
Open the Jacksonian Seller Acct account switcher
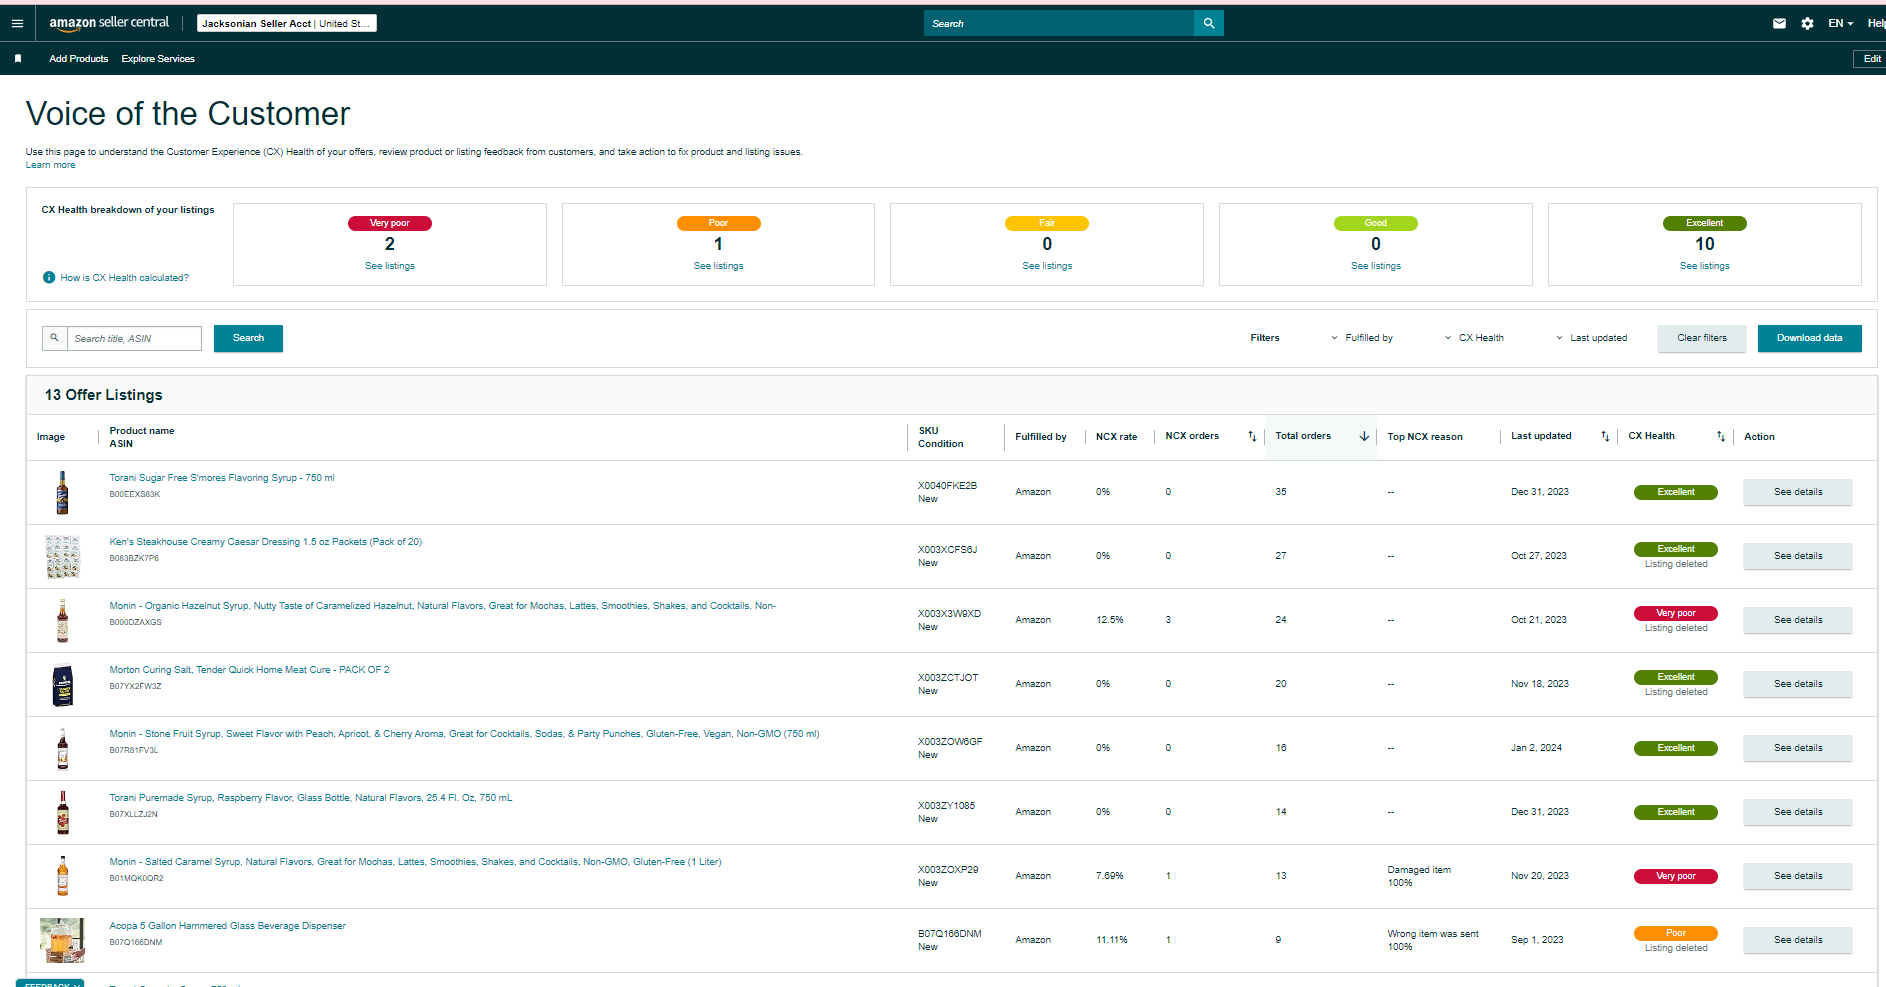[287, 23]
